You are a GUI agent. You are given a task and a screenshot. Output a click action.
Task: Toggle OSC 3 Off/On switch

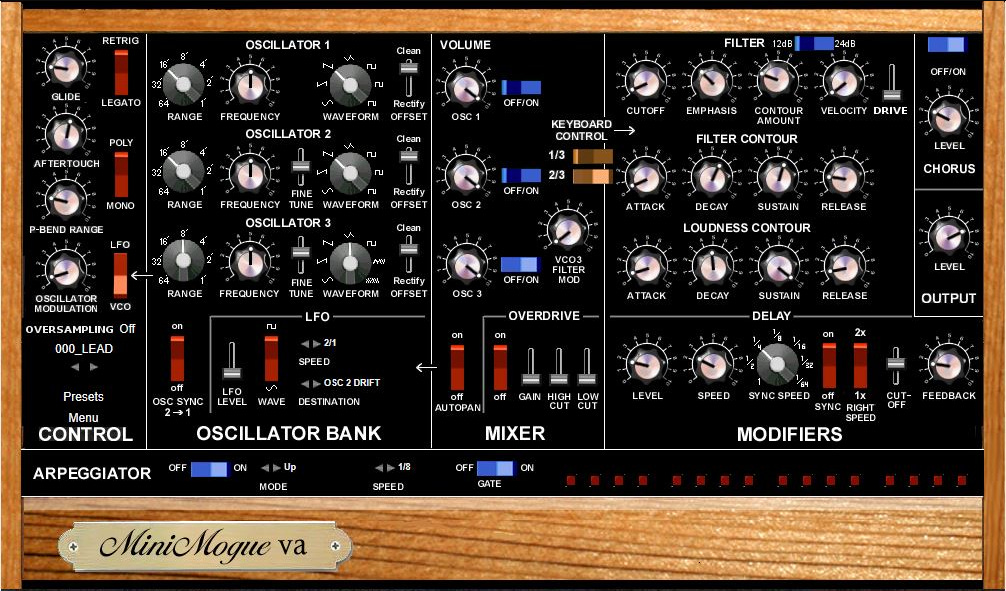[x=521, y=264]
